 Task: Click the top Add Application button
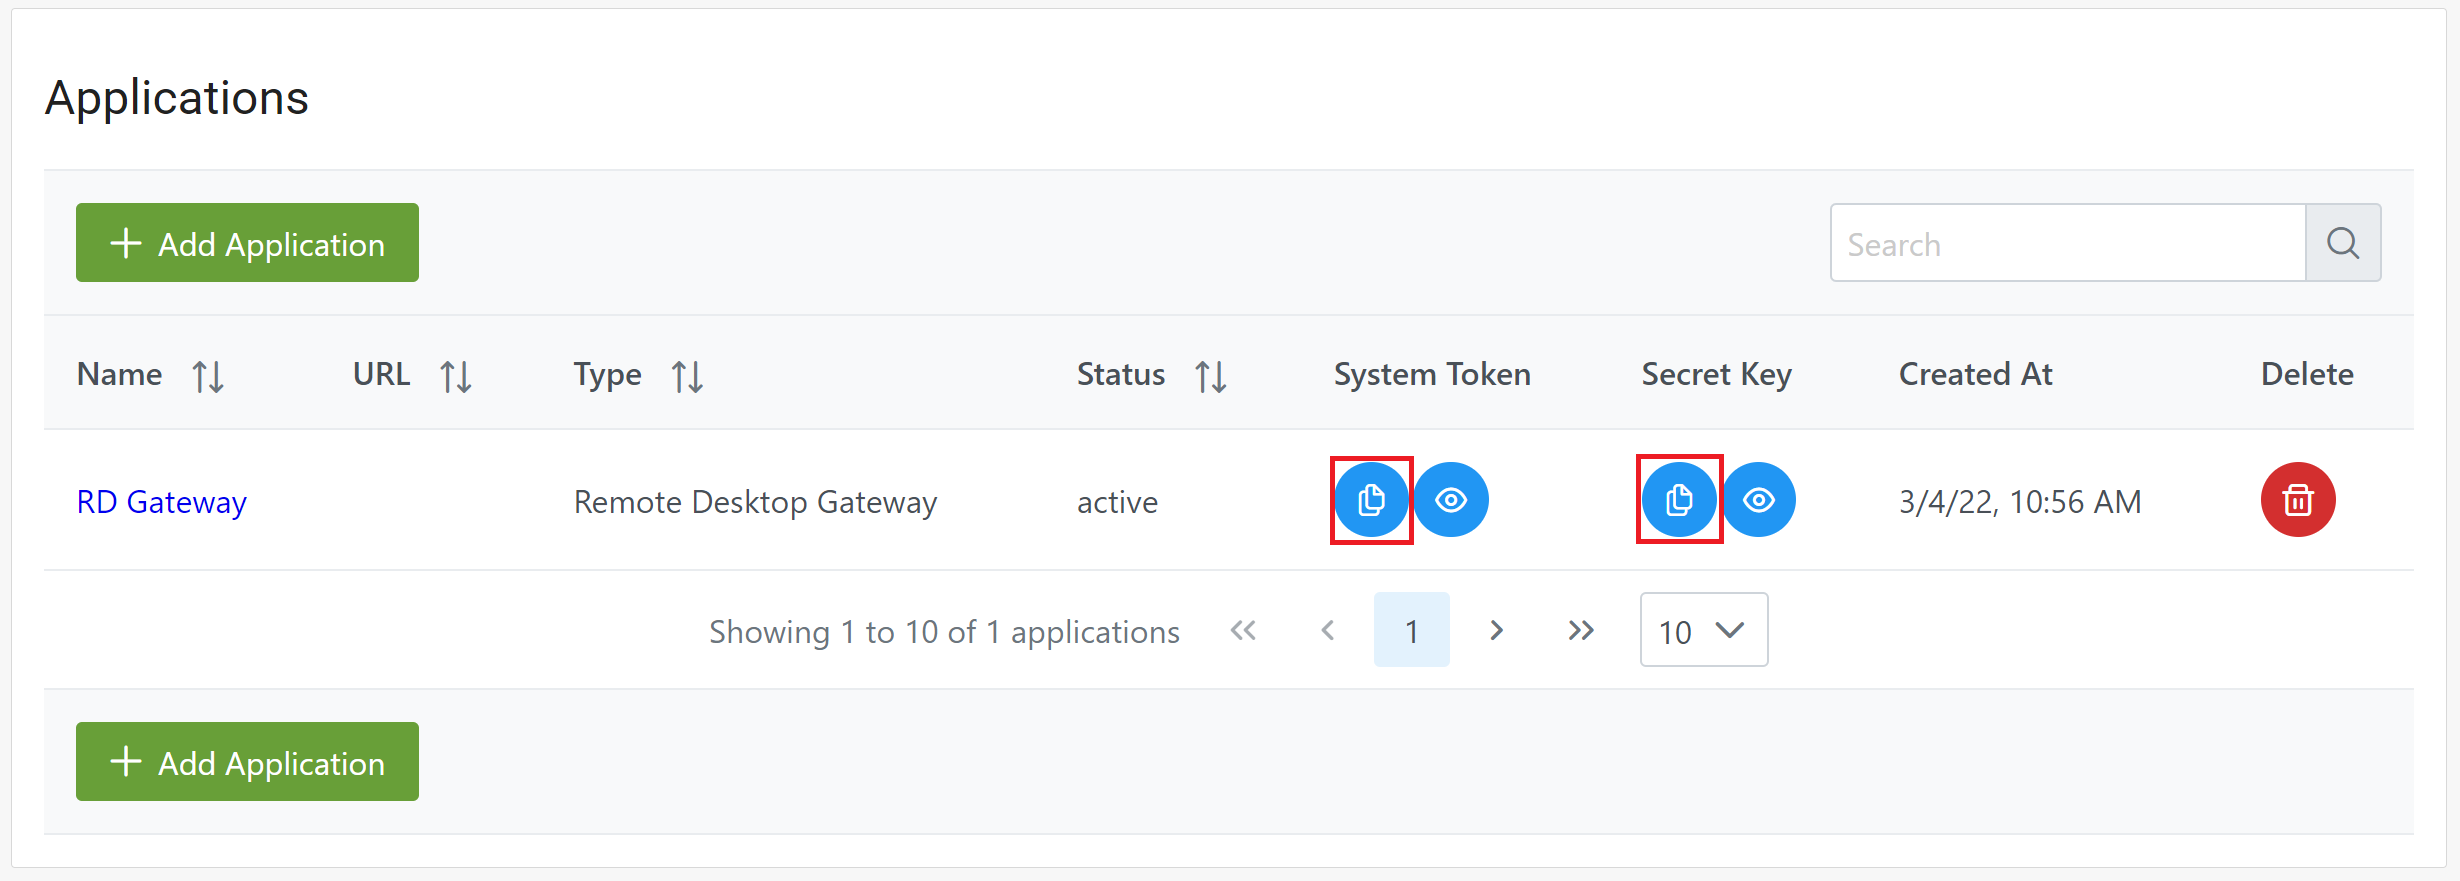click(x=247, y=243)
